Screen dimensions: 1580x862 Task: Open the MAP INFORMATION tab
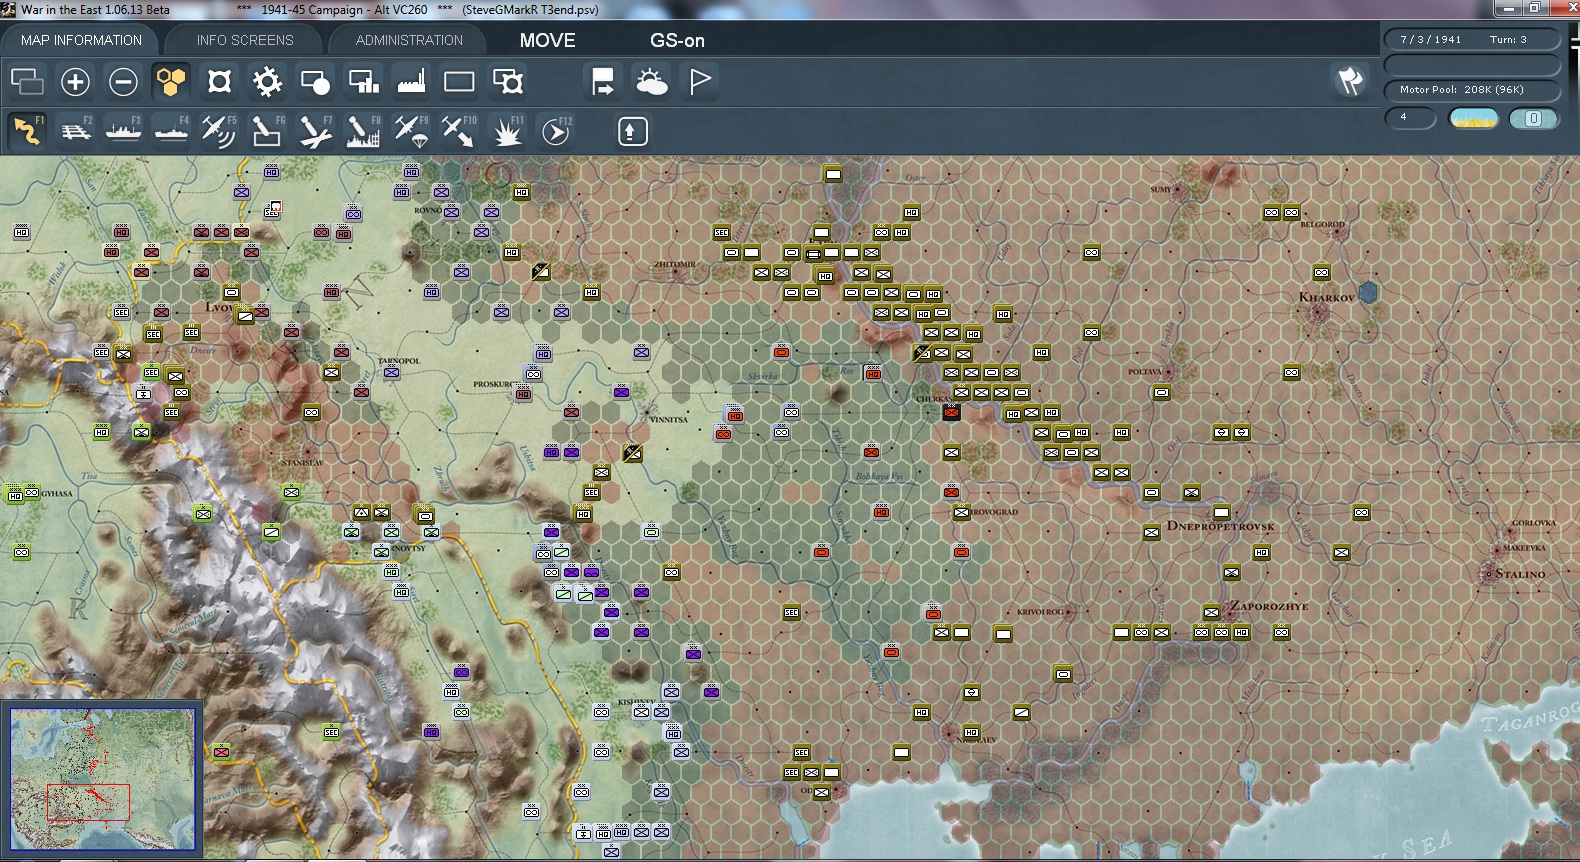pos(82,40)
